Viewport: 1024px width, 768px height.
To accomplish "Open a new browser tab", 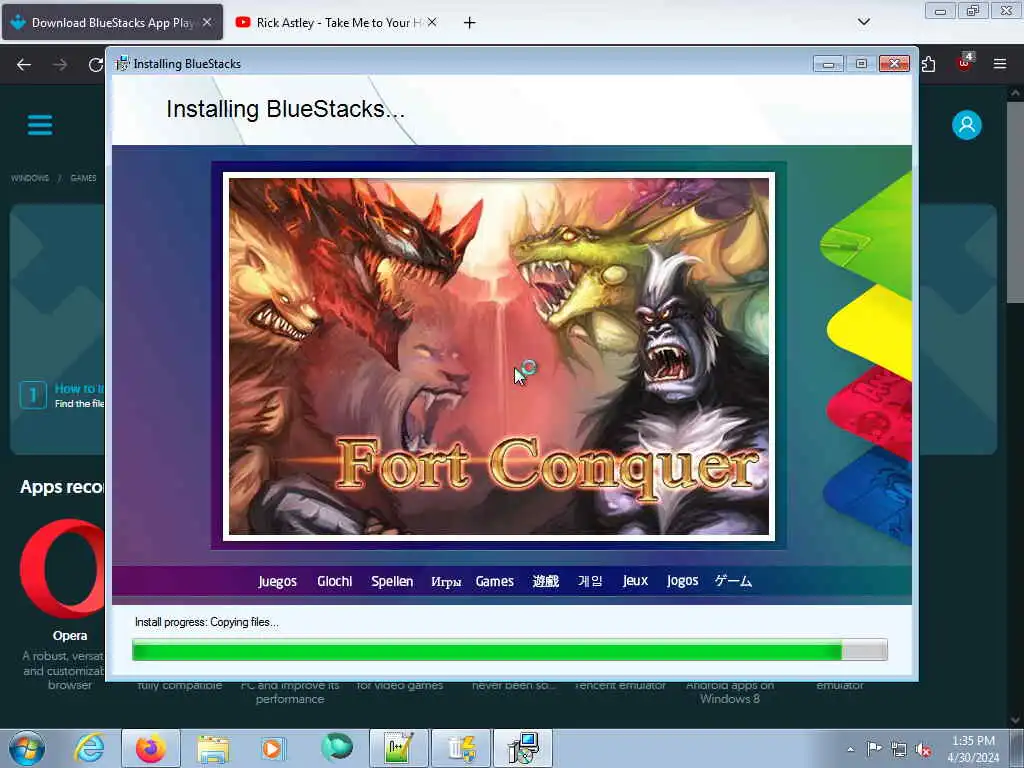I will (x=469, y=23).
